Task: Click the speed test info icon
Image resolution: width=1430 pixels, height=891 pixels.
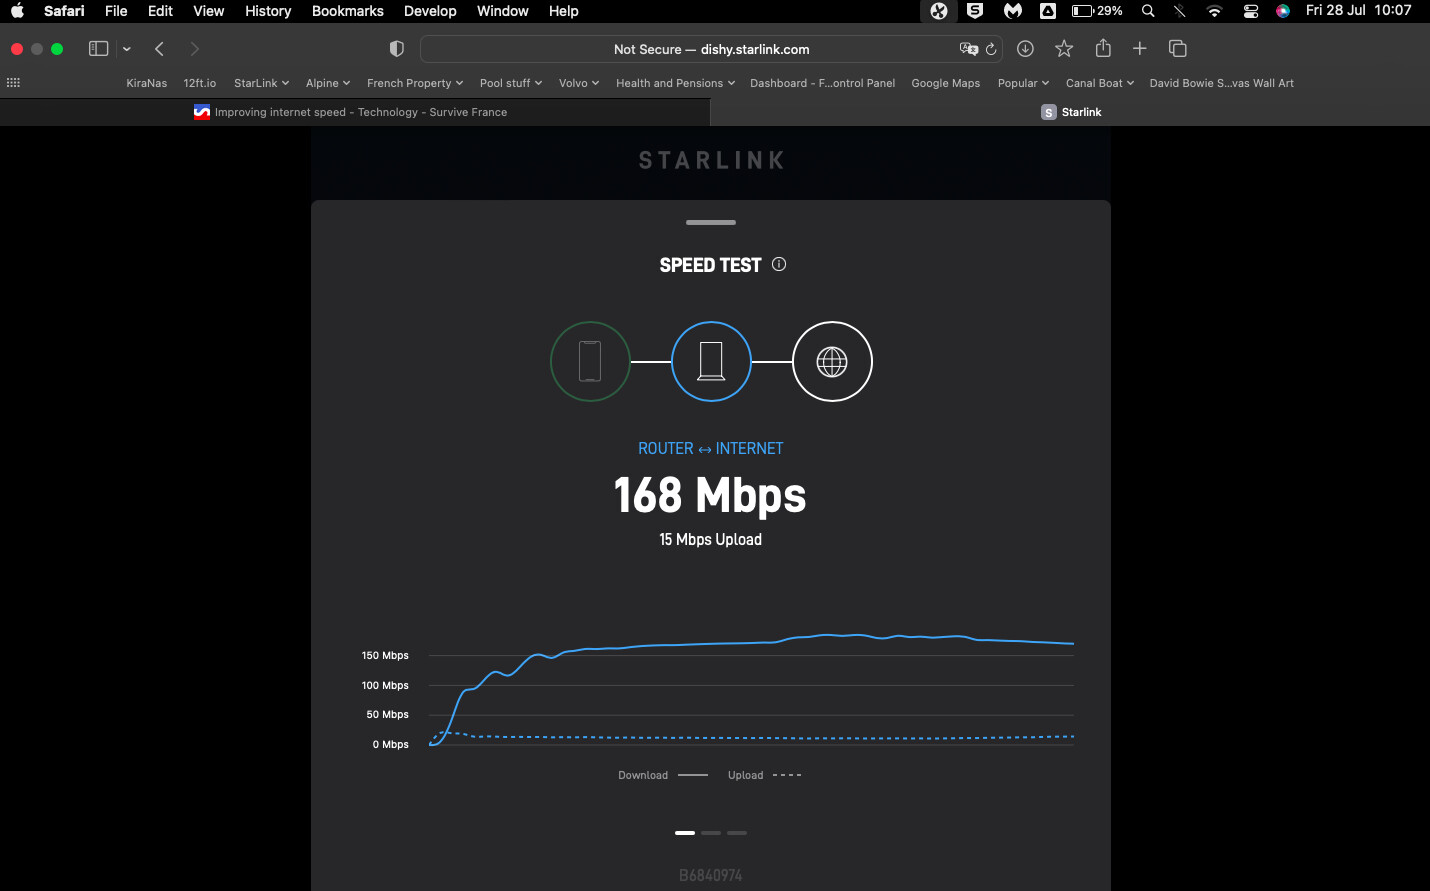Action: 779,264
